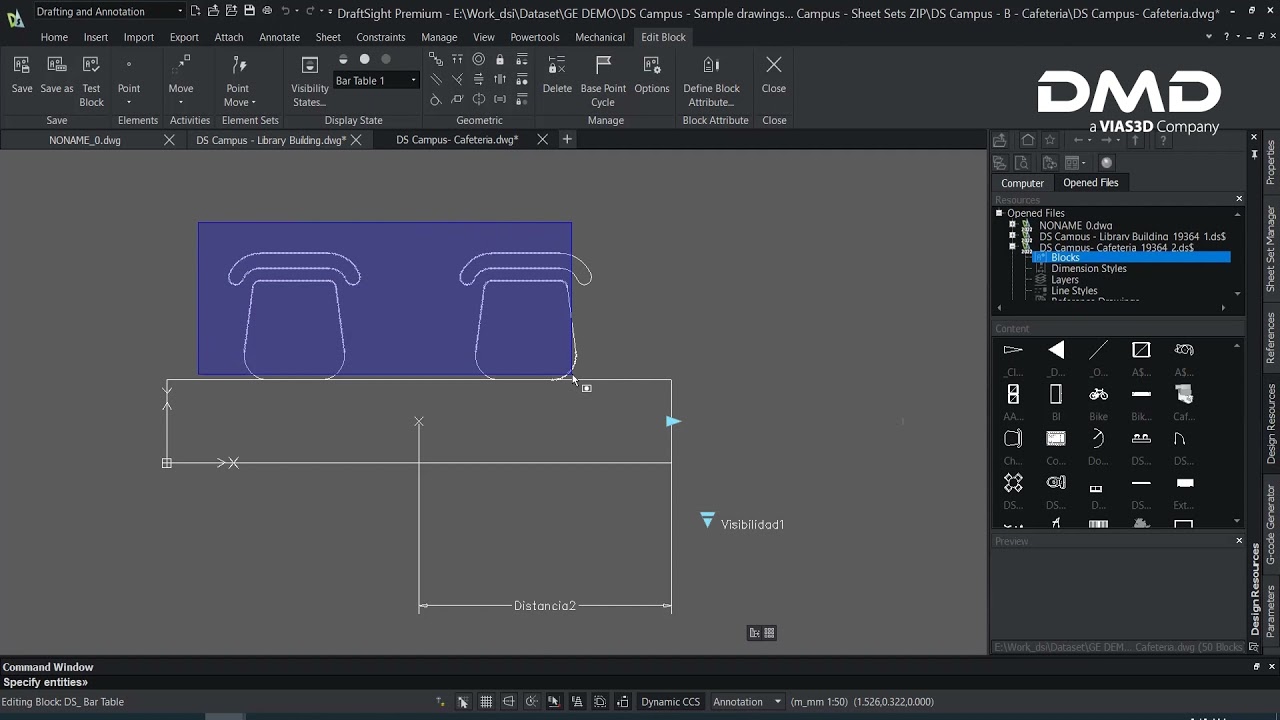The width and height of the screenshot is (1280, 720).
Task: Toggle Polar tracking in the status bar
Action: pos(531,702)
